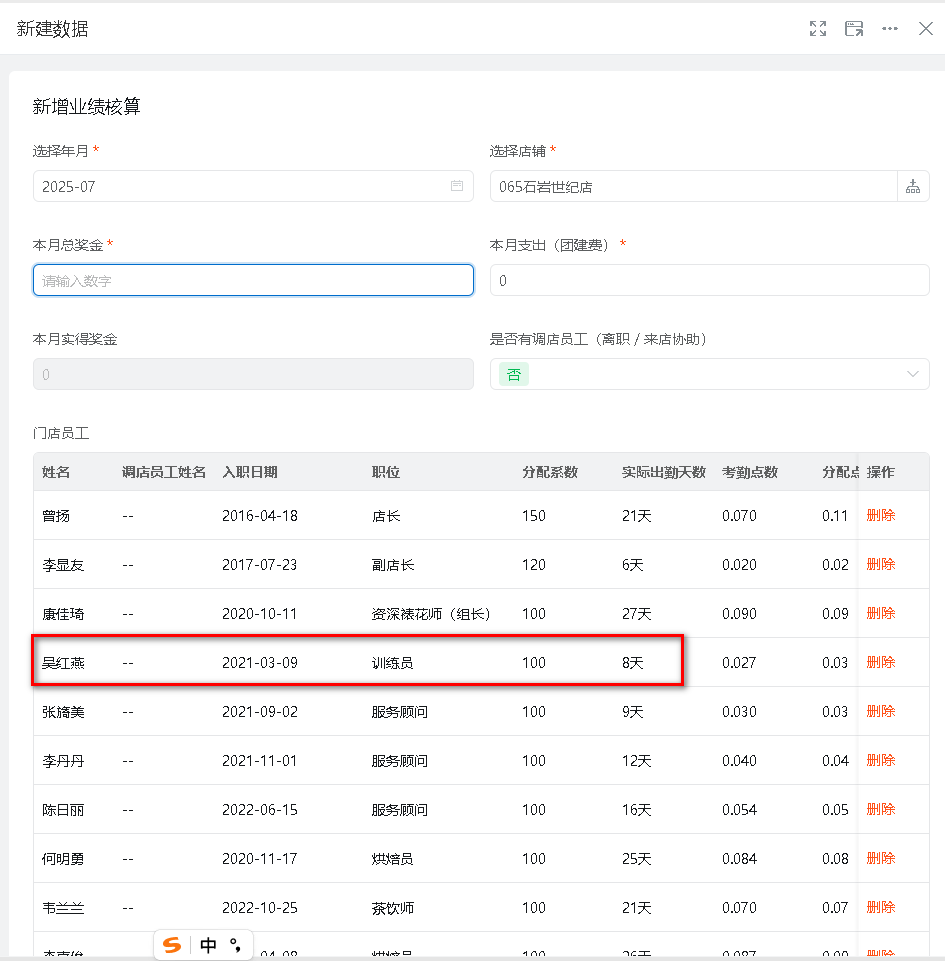Delete the 吴红燕 row
The image size is (945, 961).
[x=881, y=663]
